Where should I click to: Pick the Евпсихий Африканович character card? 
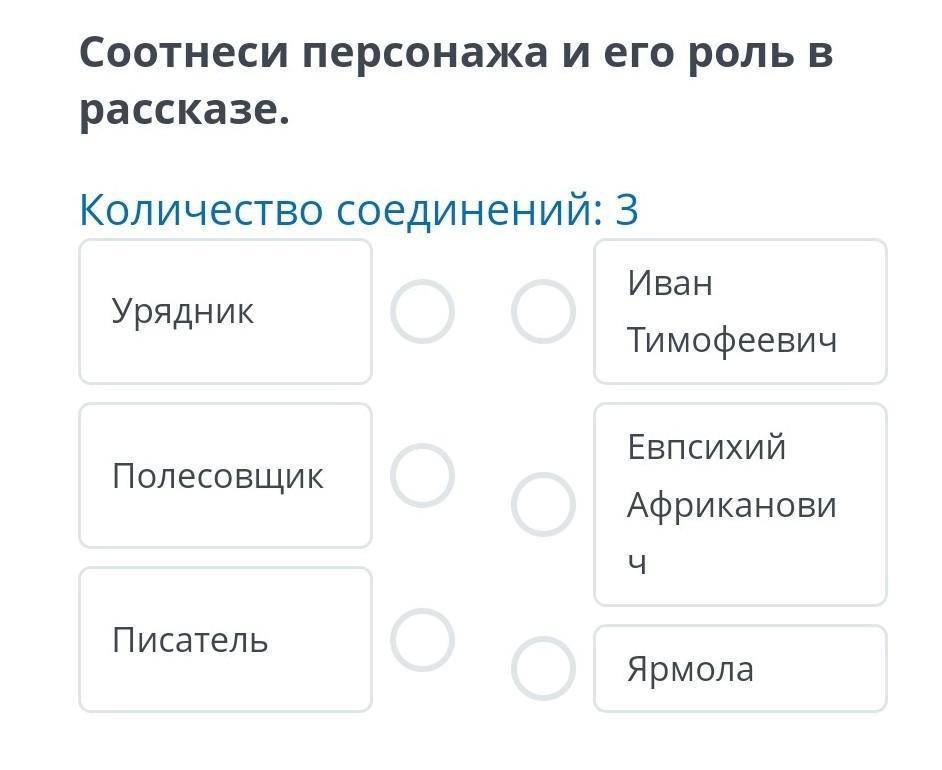tap(740, 504)
